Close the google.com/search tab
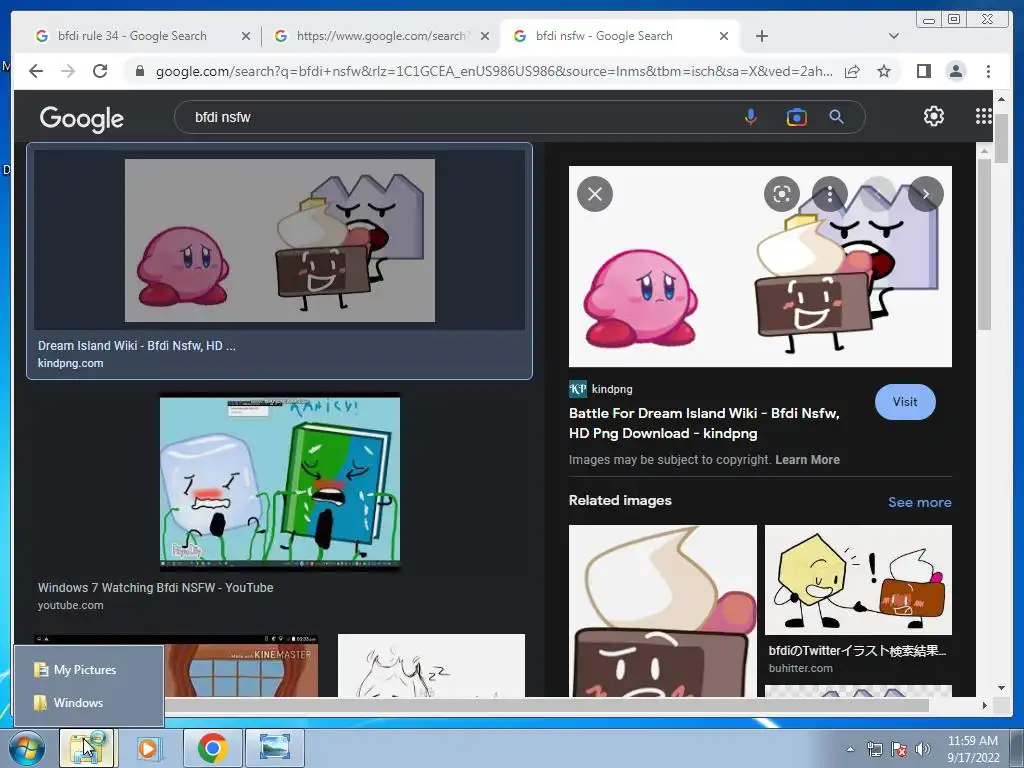The height and width of the screenshot is (768, 1024). coord(485,37)
